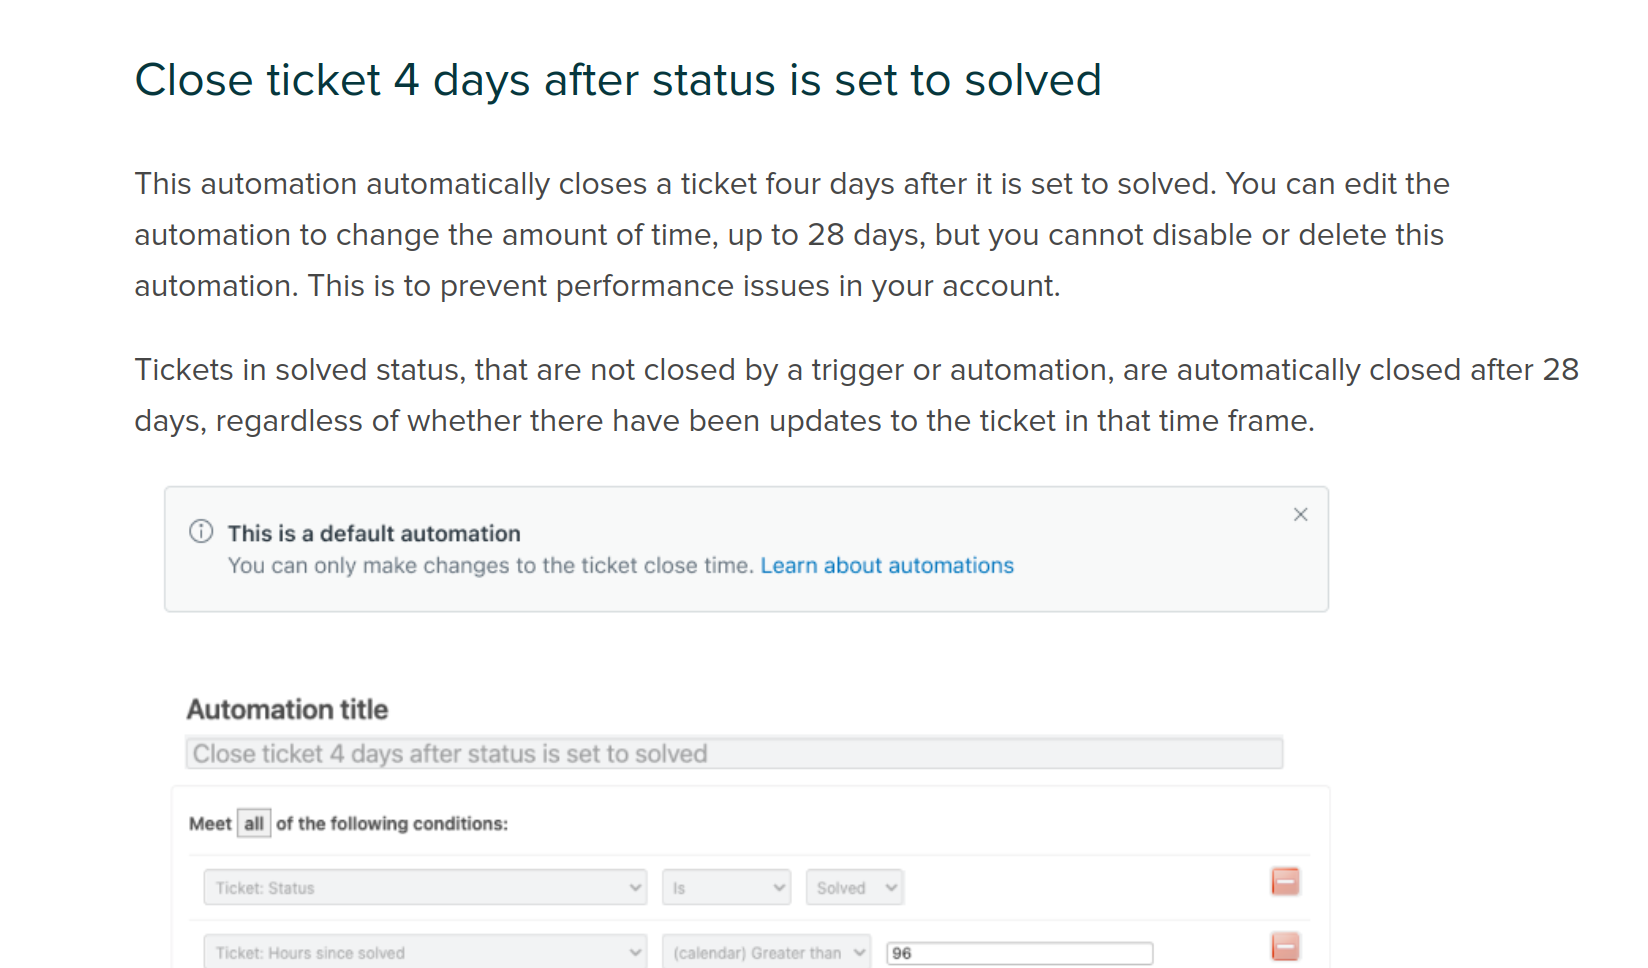
Task: Open the Learn about automations link
Action: [x=887, y=565]
